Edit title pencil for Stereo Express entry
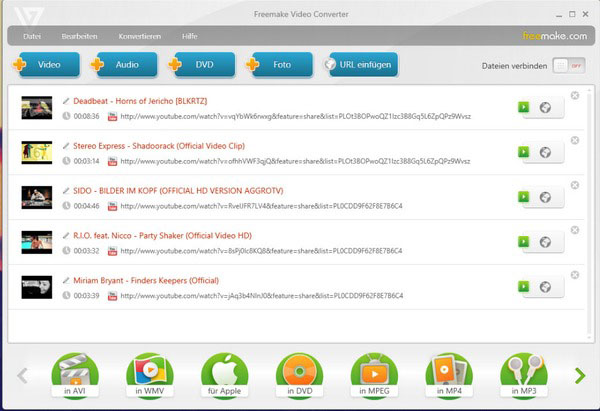Image resolution: width=600 pixels, height=411 pixels. tap(66, 146)
